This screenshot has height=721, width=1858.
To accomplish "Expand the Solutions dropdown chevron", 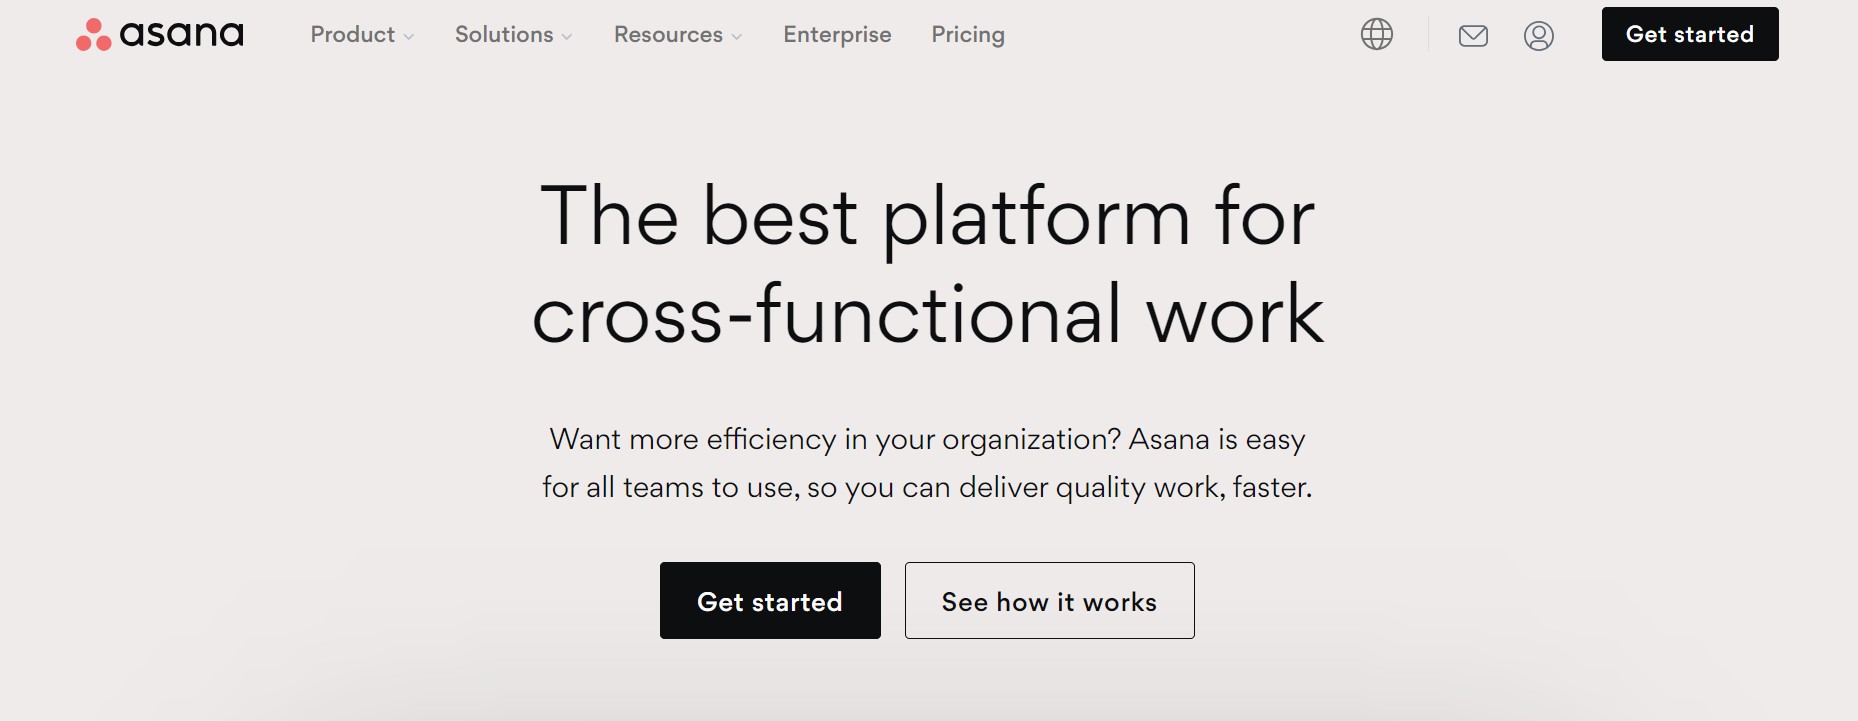I will tap(567, 38).
